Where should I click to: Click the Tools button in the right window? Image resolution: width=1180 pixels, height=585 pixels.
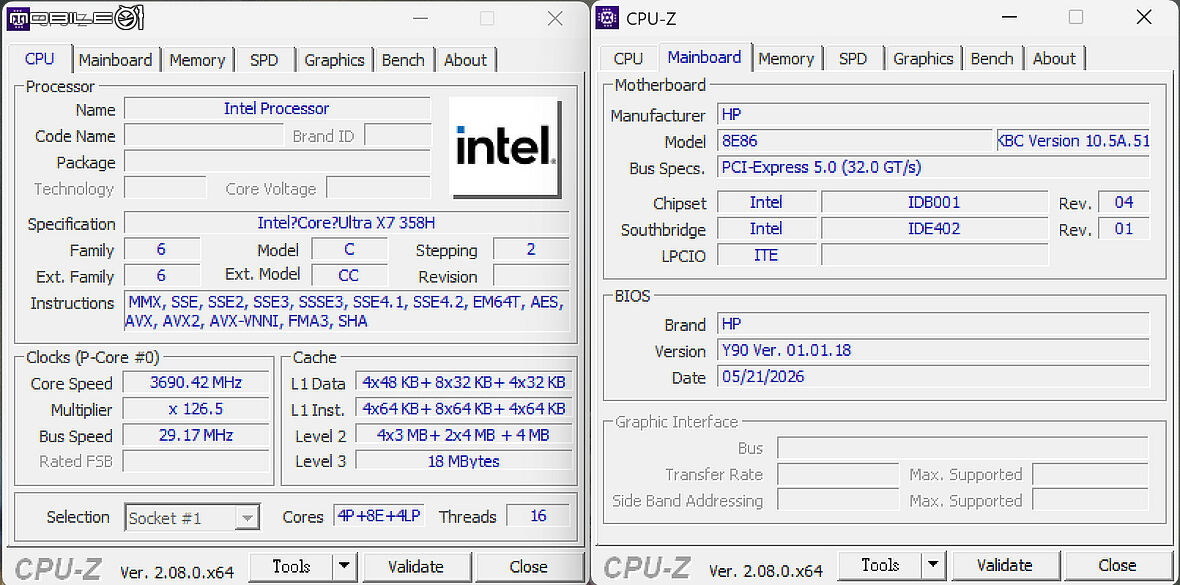click(x=880, y=565)
